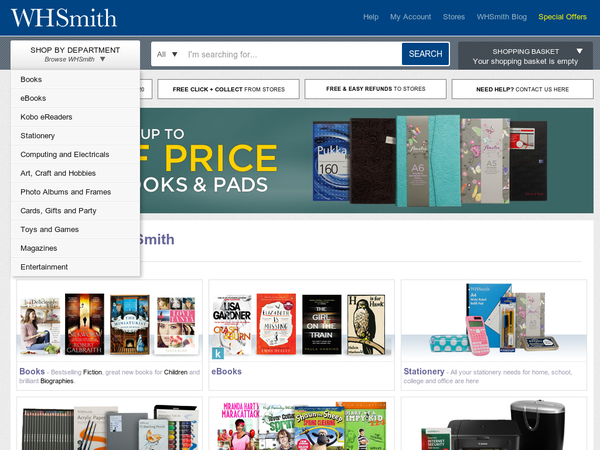Click the Kobo 'k' badge icon
This screenshot has width=600, height=450.
[218, 353]
